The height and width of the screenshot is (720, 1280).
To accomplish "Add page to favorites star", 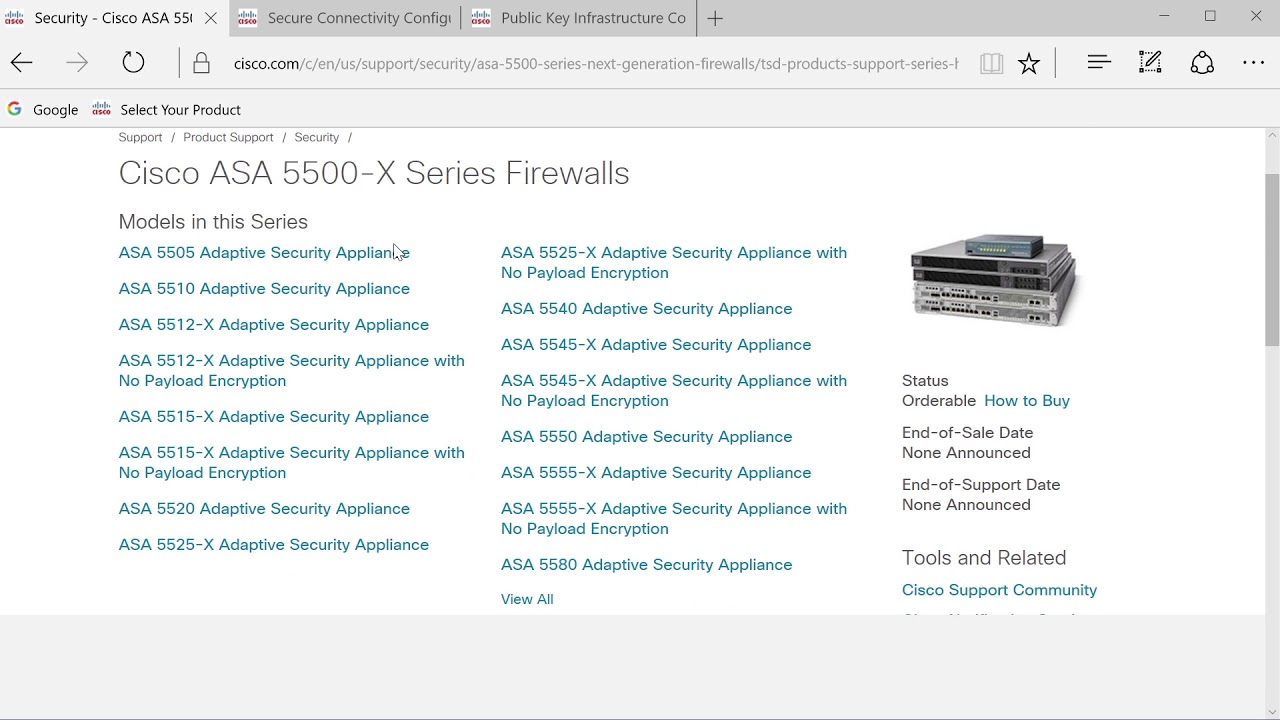I will (x=1029, y=63).
